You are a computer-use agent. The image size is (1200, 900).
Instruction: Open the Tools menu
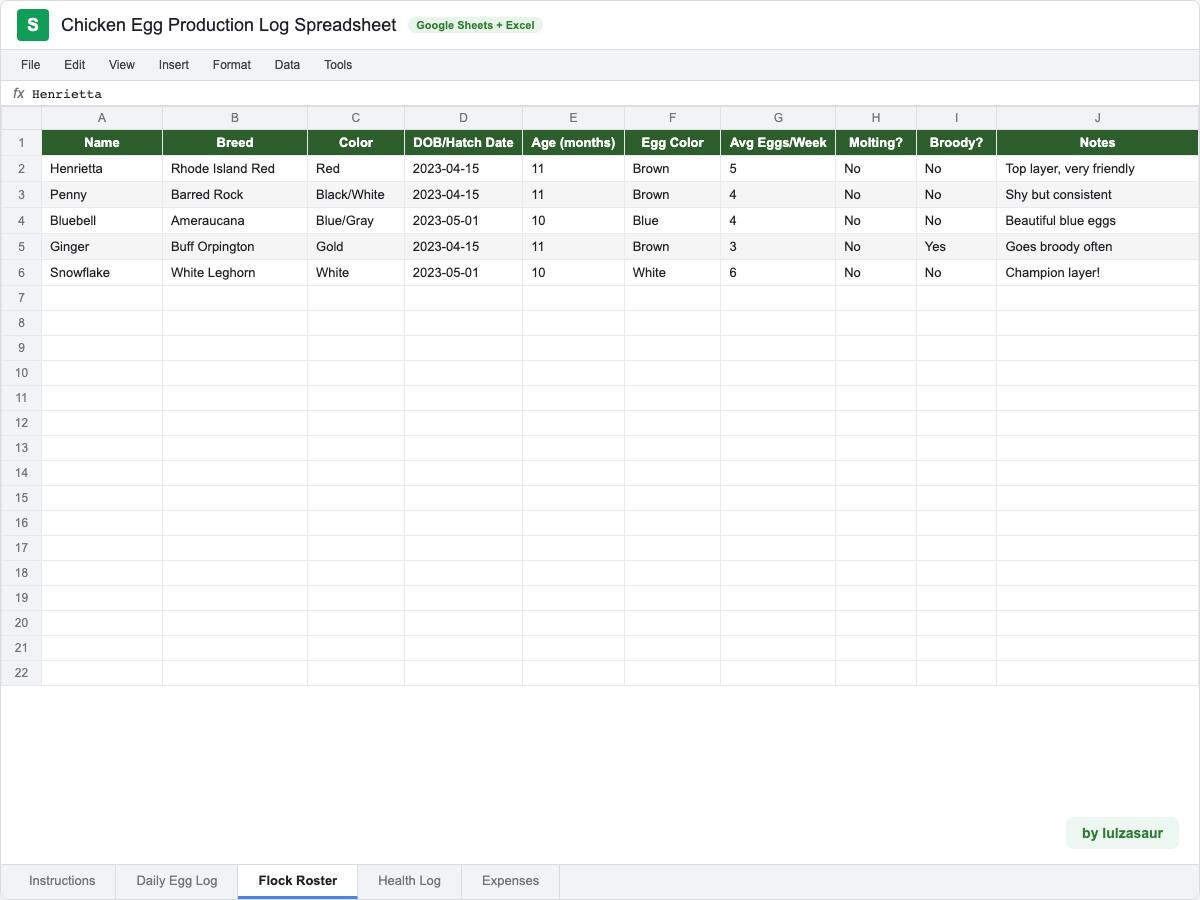(x=338, y=65)
